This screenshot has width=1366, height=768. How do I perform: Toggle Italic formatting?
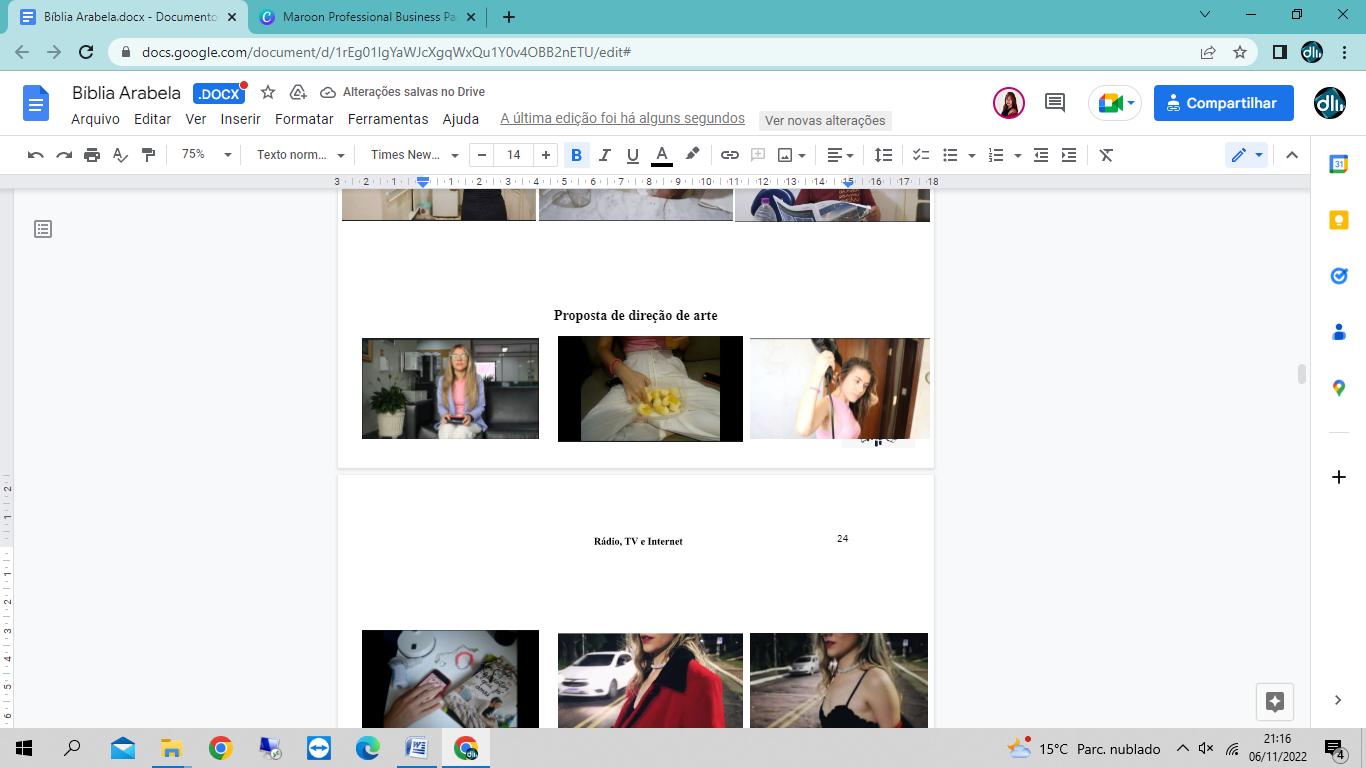coord(604,155)
